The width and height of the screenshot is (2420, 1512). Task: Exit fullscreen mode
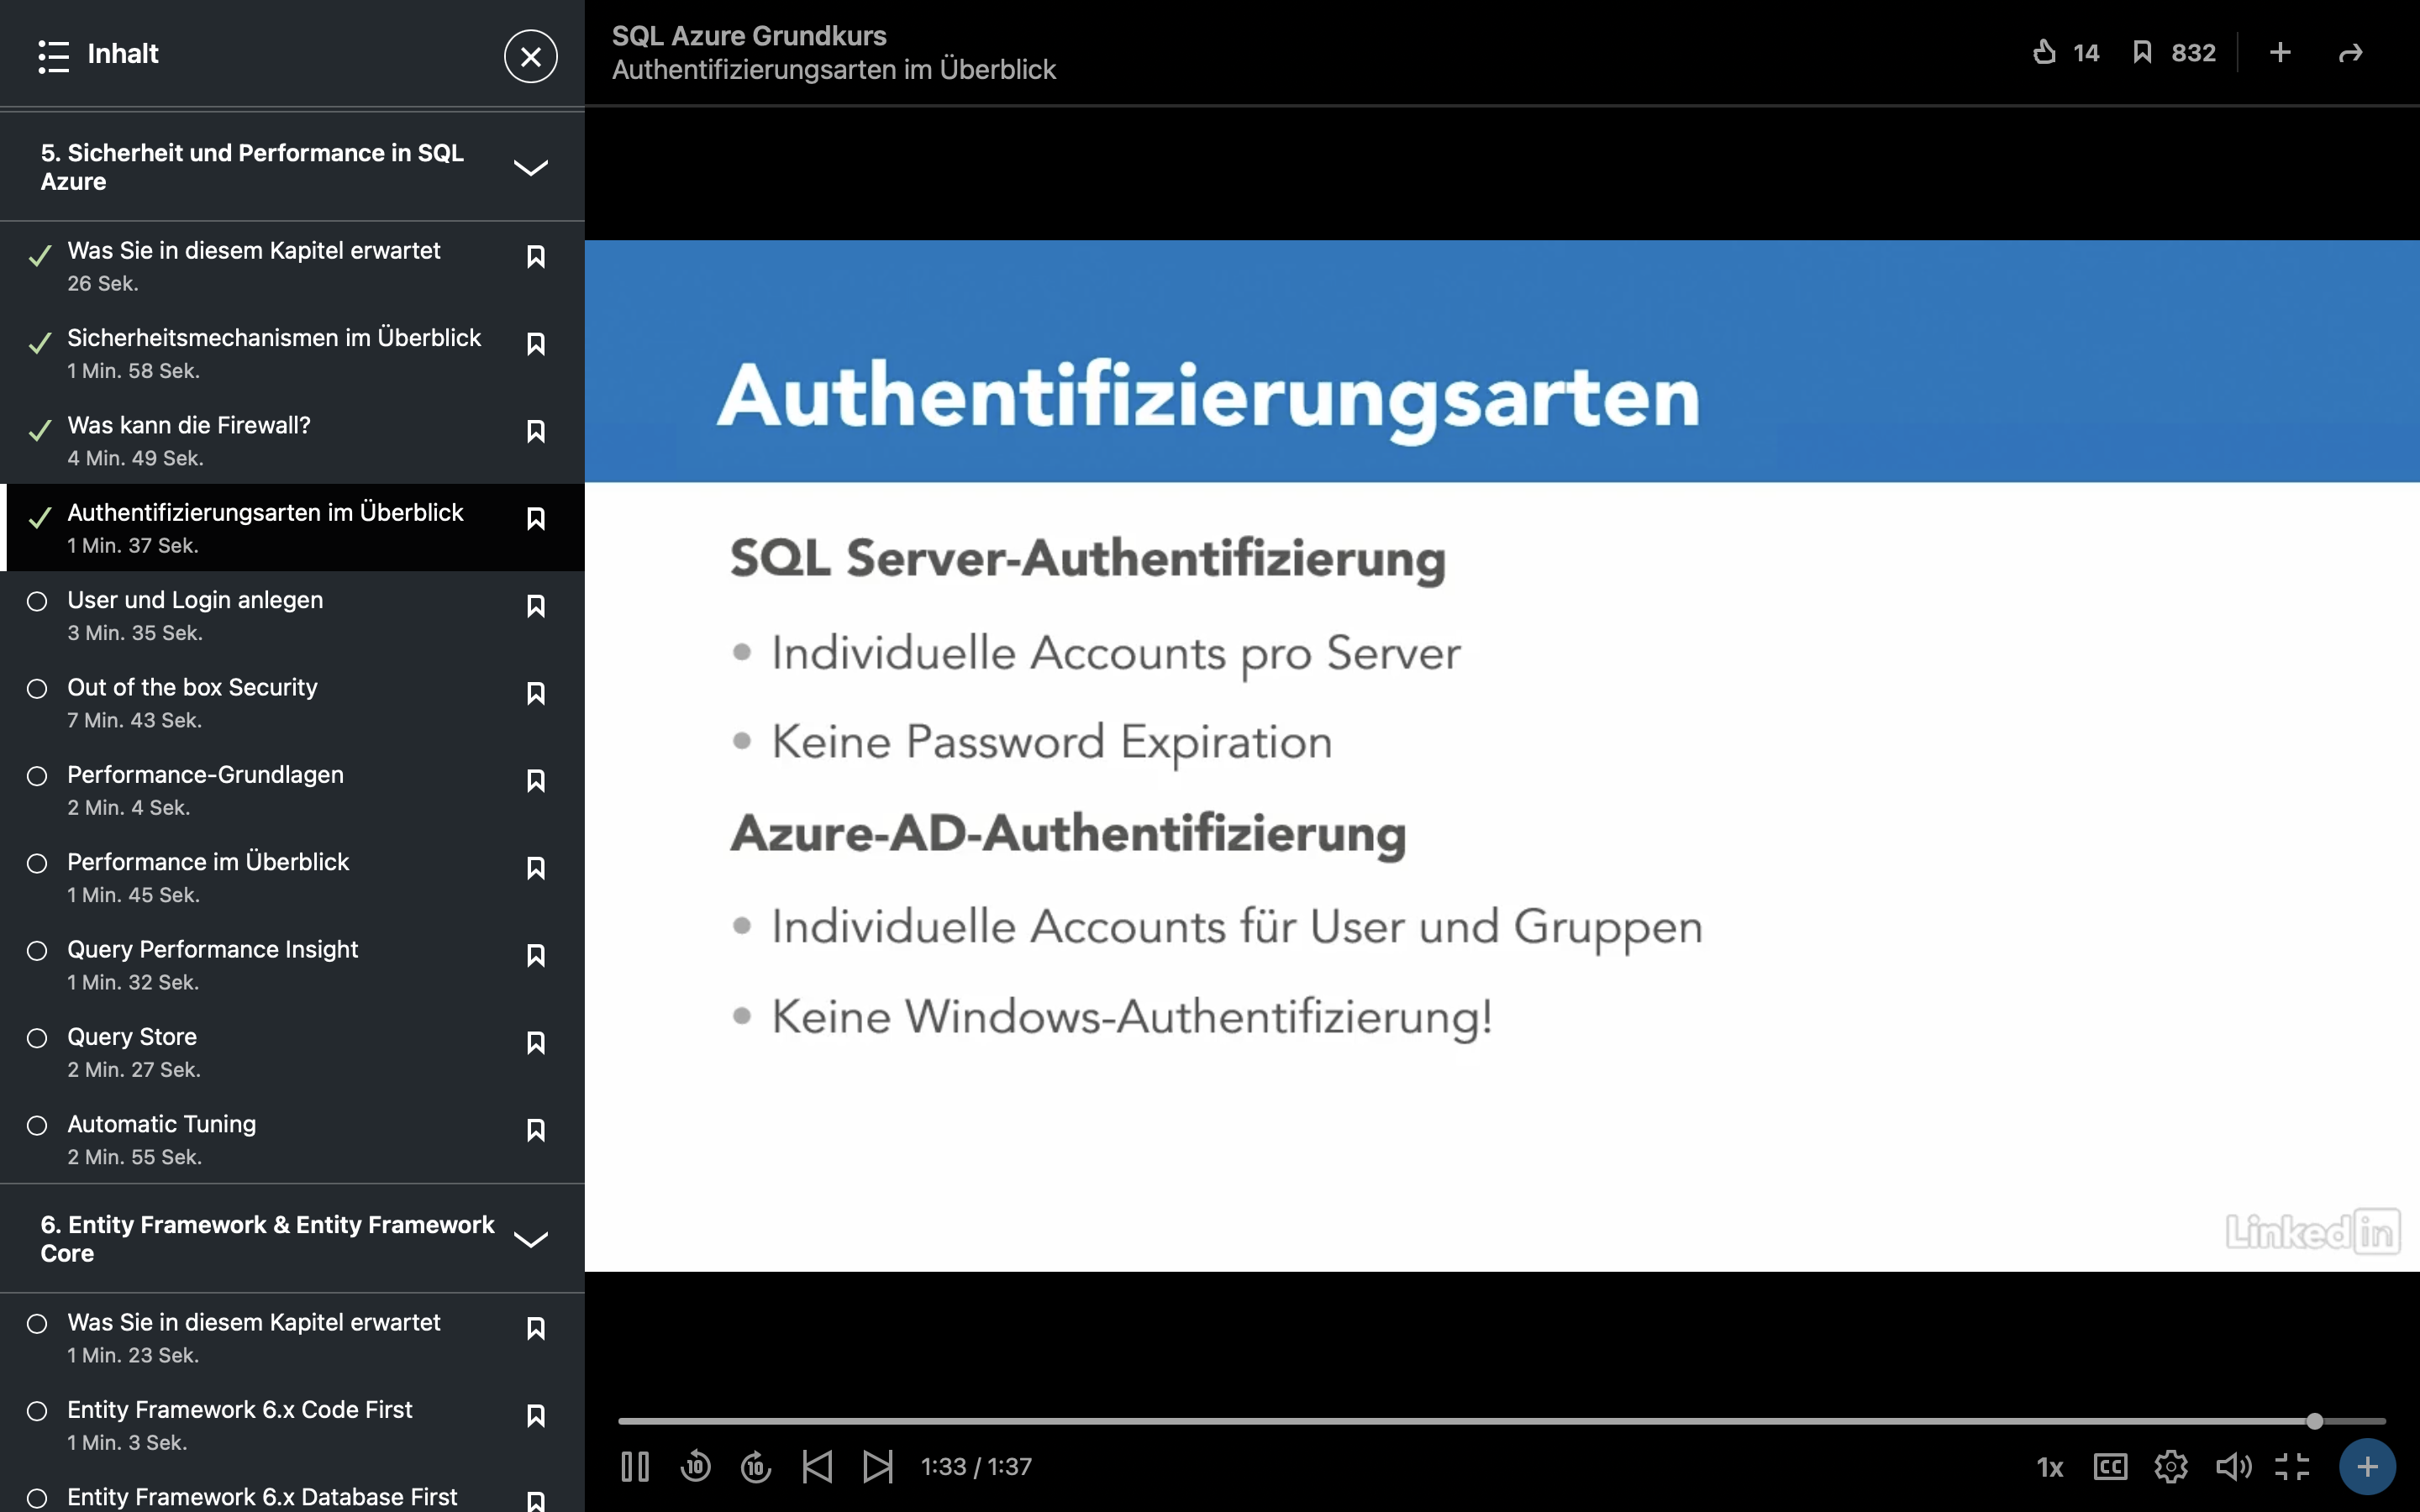point(2292,1467)
